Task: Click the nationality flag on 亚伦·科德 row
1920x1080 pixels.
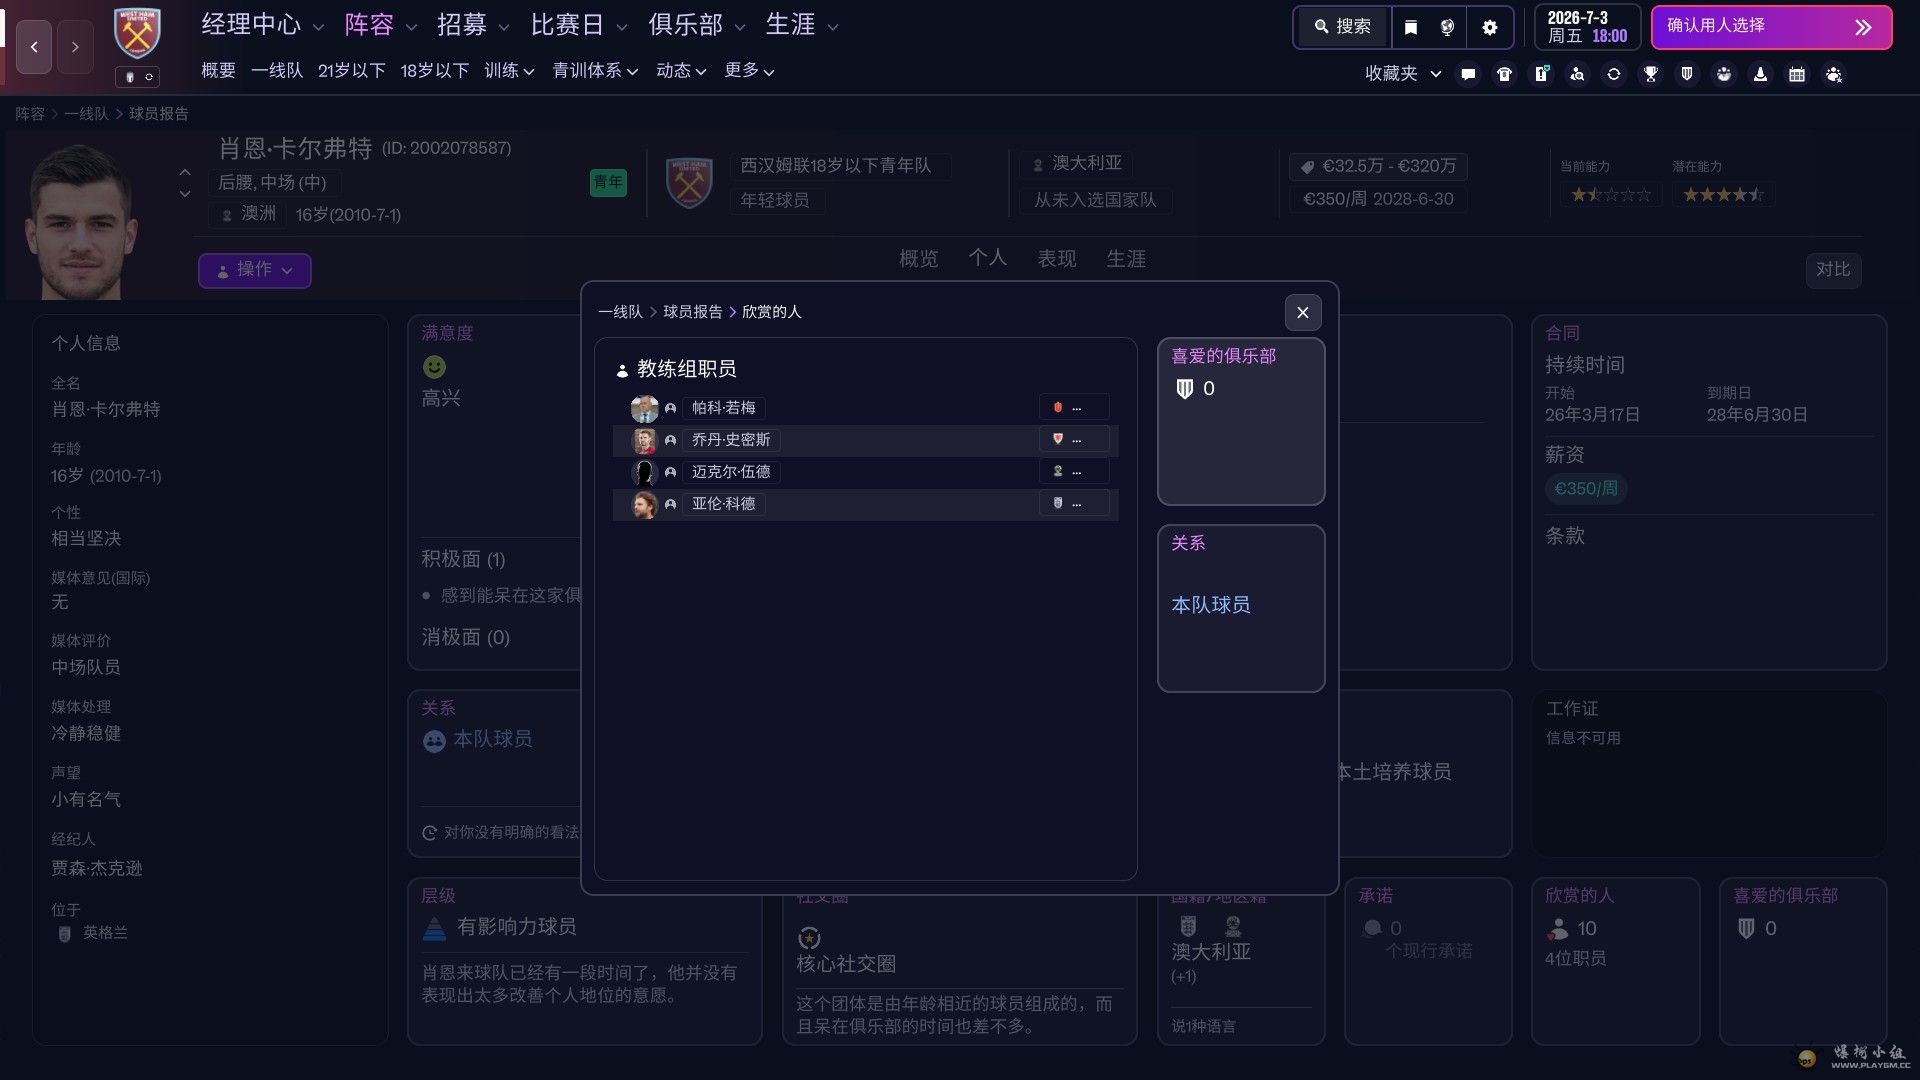Action: (x=1057, y=503)
